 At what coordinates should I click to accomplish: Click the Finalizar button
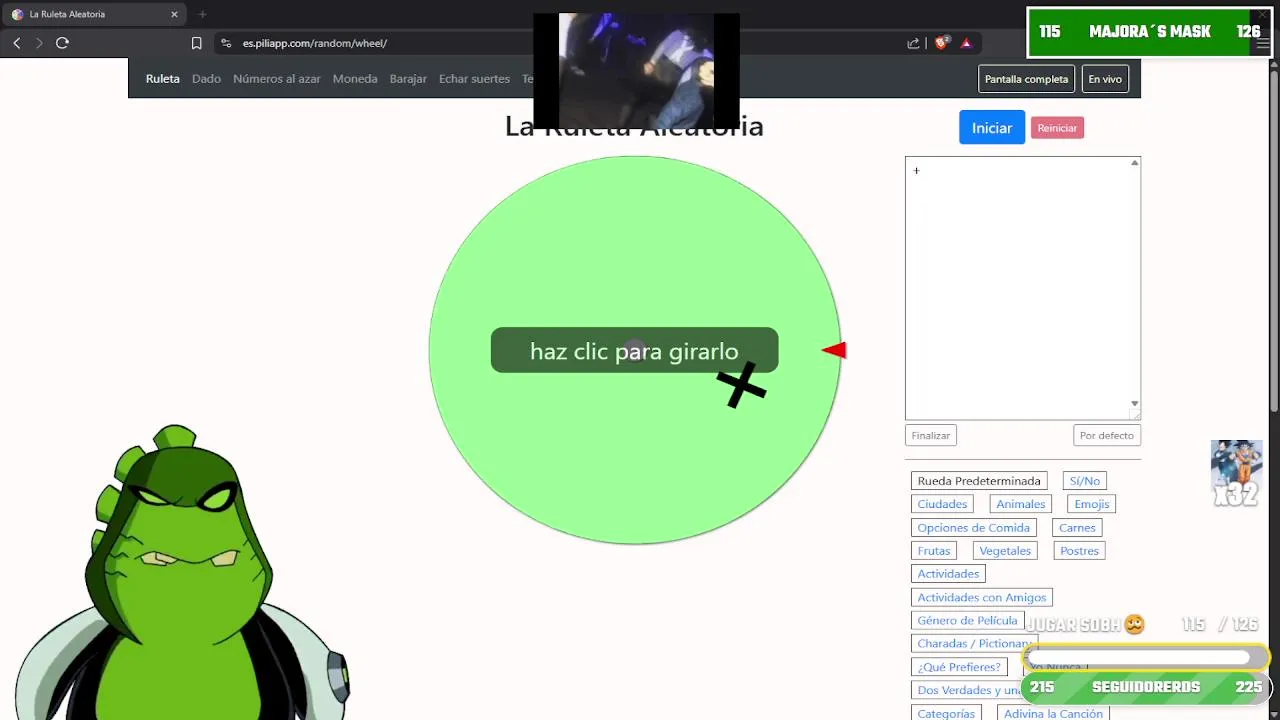[931, 435]
